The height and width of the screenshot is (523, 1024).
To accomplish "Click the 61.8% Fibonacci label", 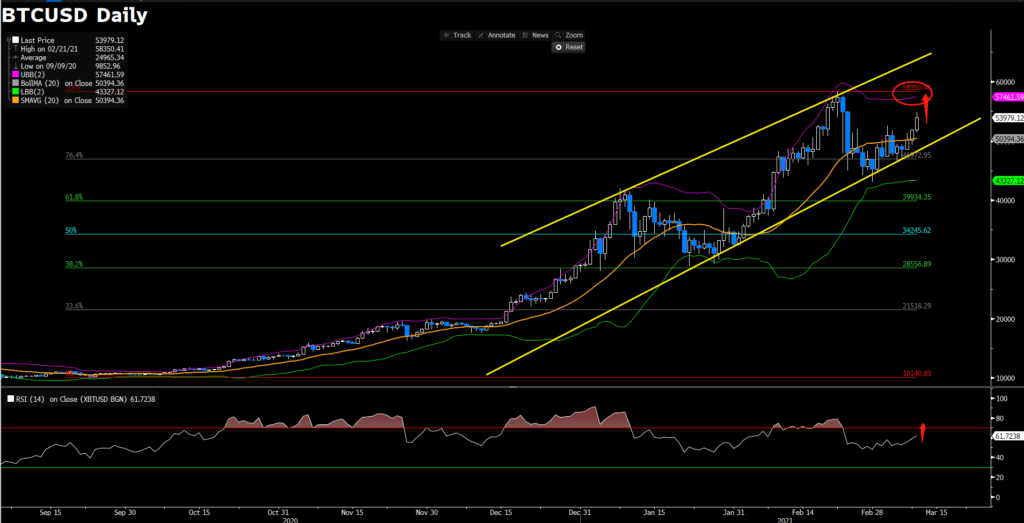I will tap(73, 197).
